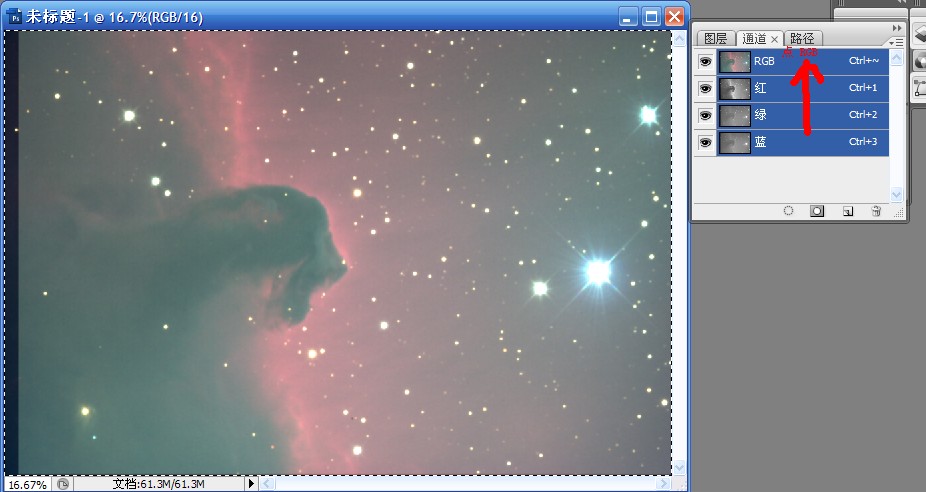Click the Ctrl+2 shortcut label
Screen dimensions: 926x492
tap(863, 115)
